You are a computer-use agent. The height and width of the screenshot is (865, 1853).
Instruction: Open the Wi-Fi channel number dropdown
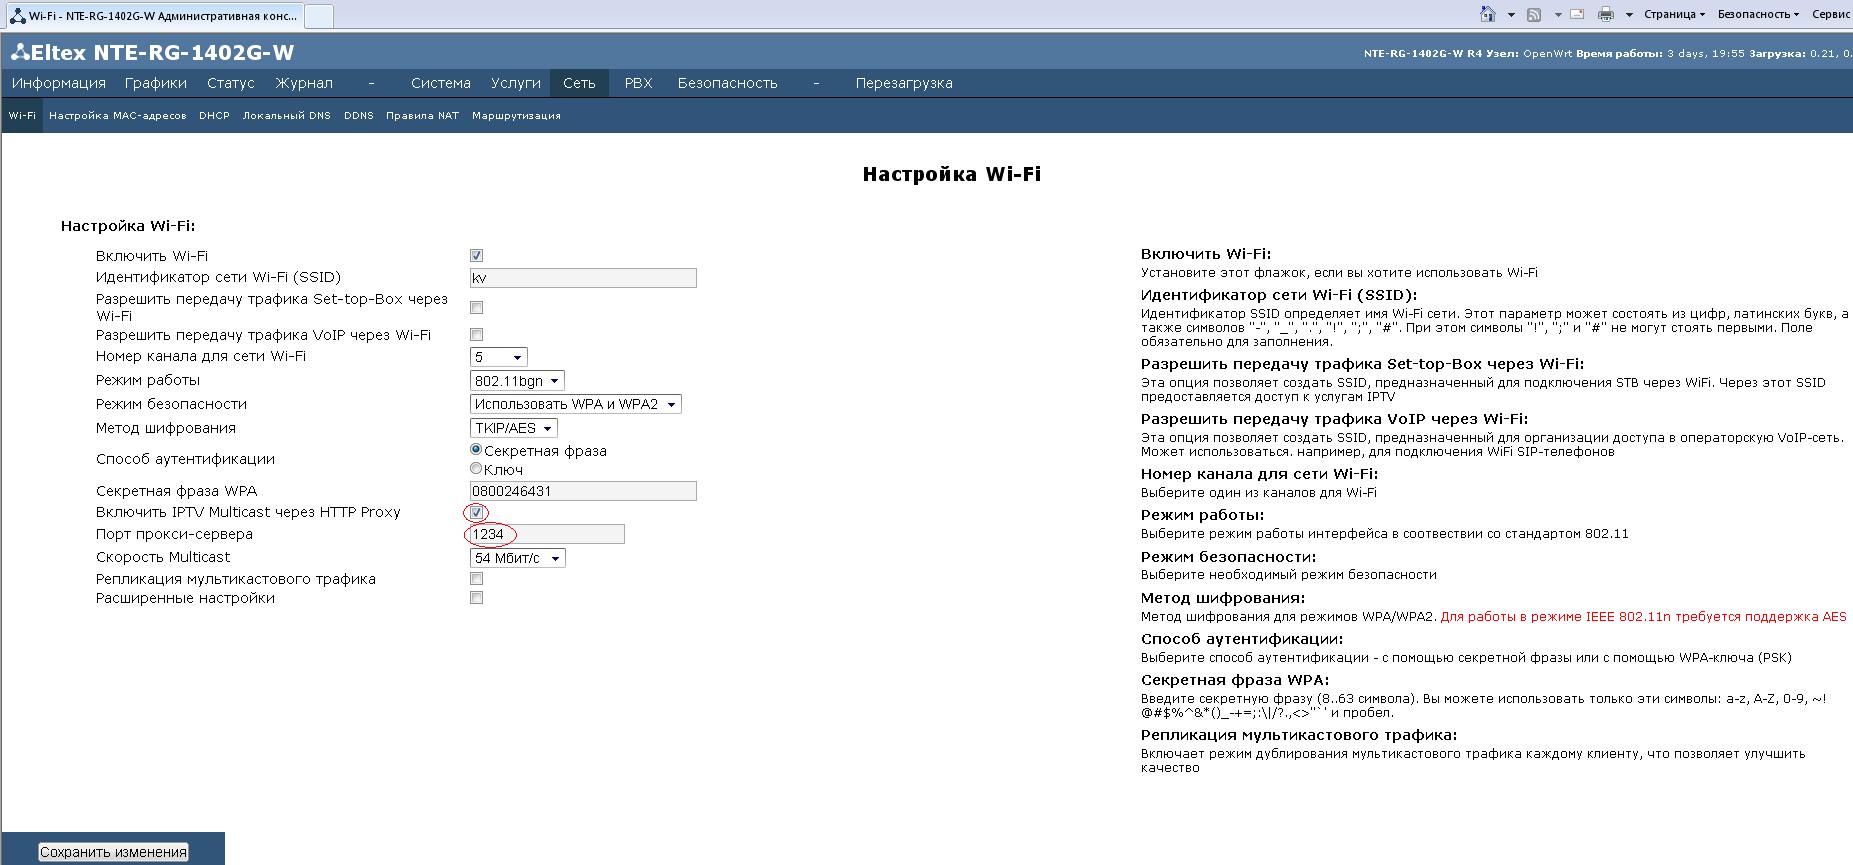pos(498,357)
